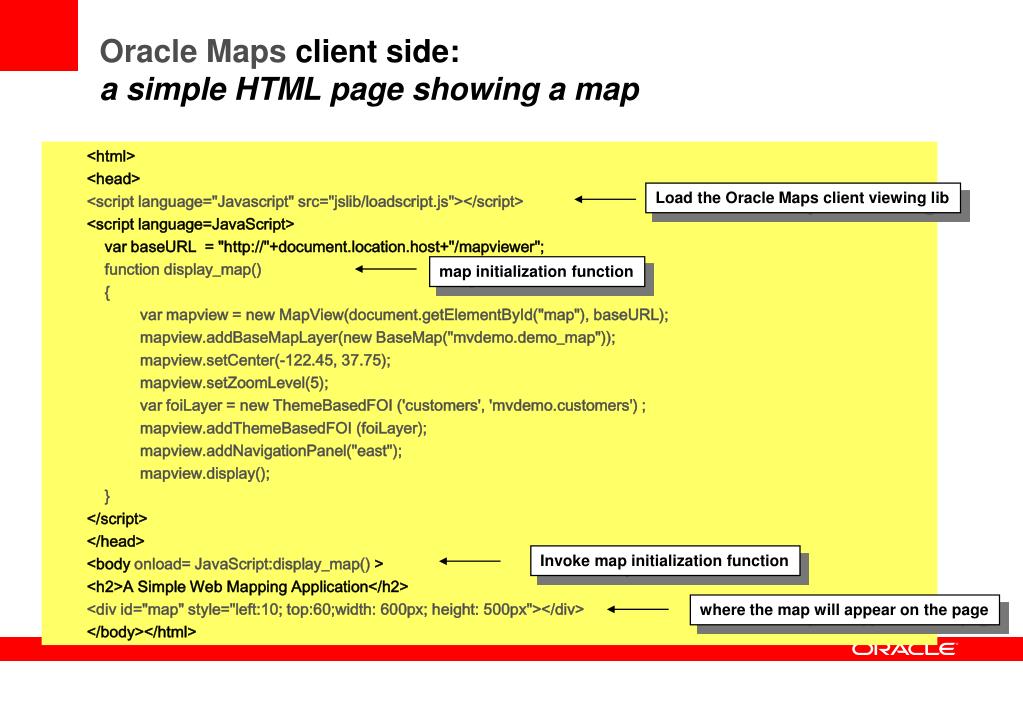The image size is (1023, 708).
Task: Click the '<head>' opening tag line
Action: tap(113, 179)
